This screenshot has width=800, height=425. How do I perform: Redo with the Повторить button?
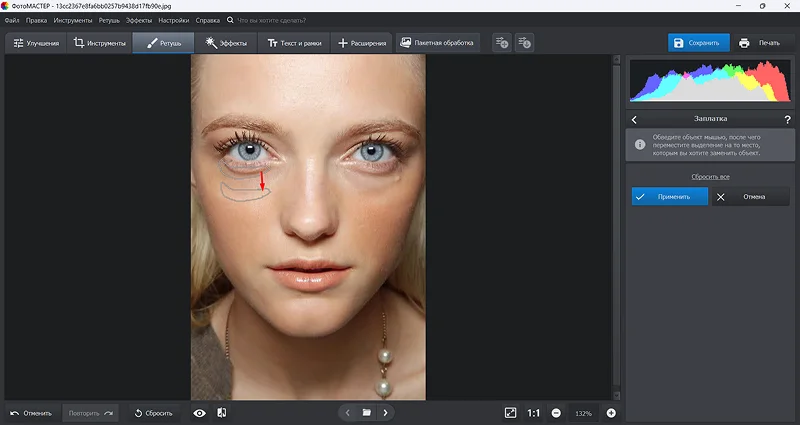(90, 413)
